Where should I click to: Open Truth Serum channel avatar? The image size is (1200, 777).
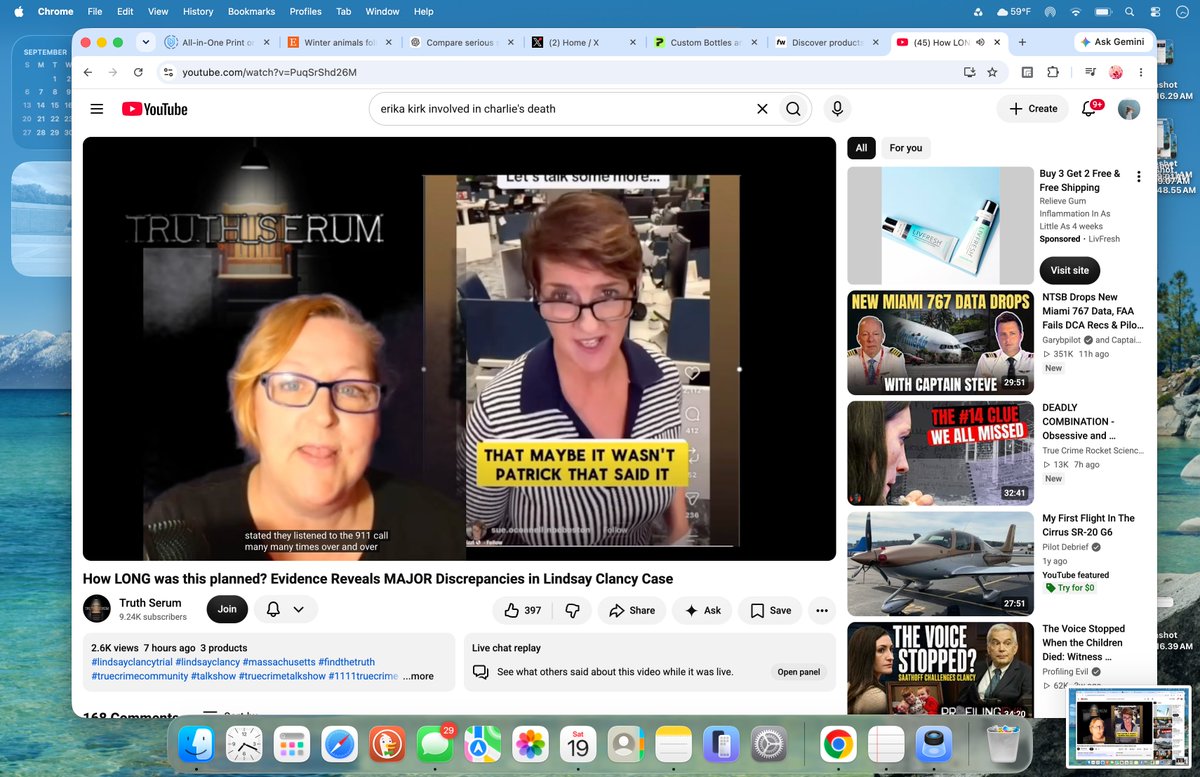click(97, 609)
